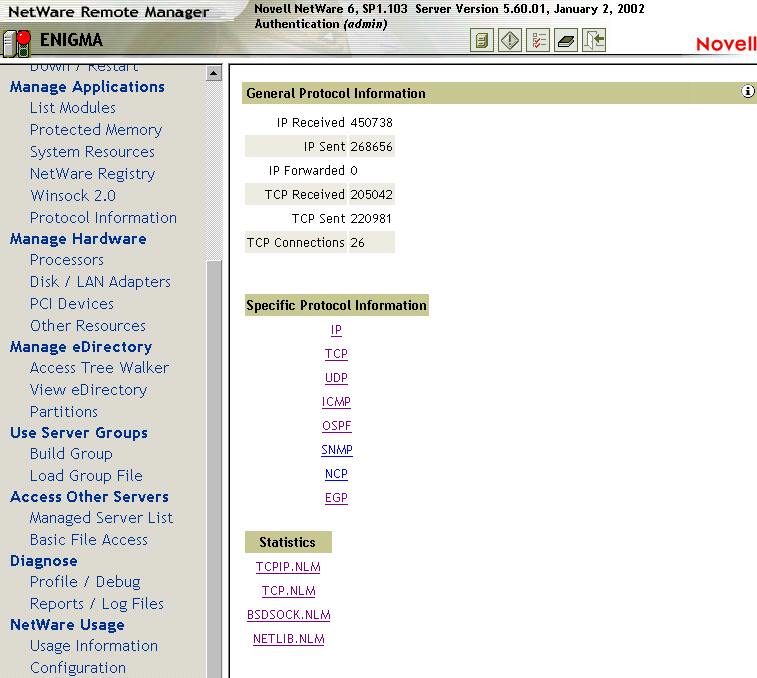Open the SNMP protocol link
This screenshot has height=678, width=757.
click(x=336, y=450)
